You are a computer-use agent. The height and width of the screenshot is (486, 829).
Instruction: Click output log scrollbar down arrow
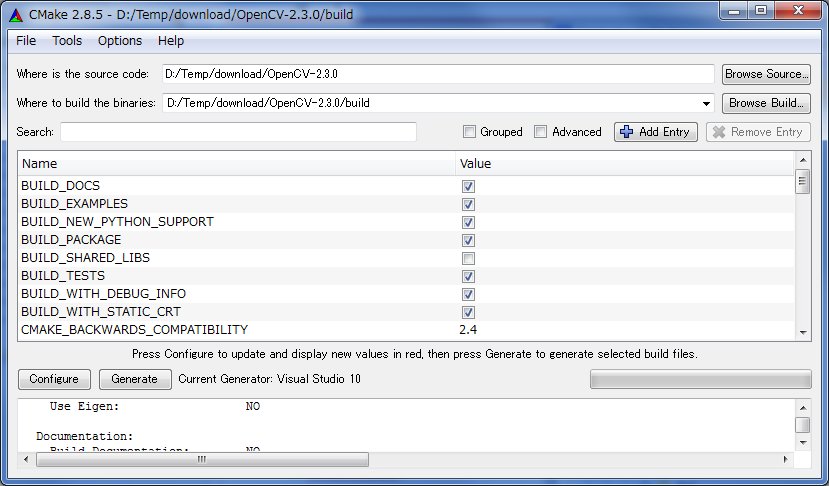point(803,443)
